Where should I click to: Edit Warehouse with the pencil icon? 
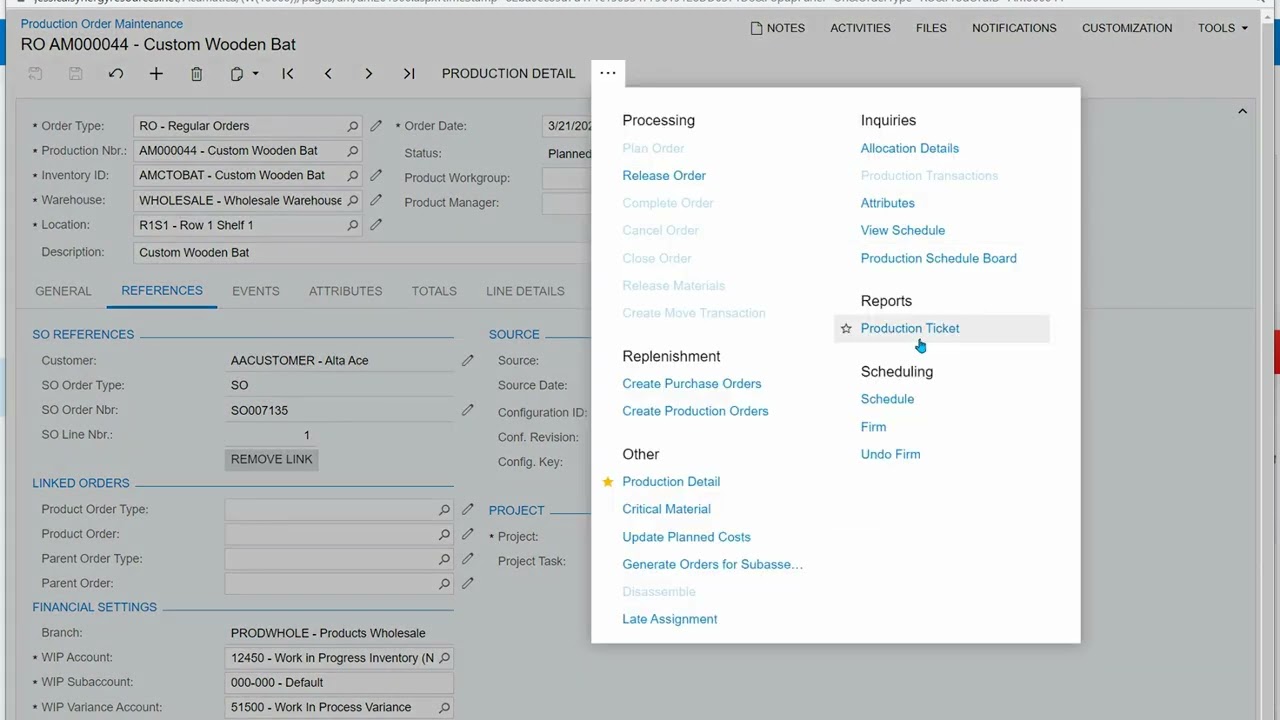point(376,200)
